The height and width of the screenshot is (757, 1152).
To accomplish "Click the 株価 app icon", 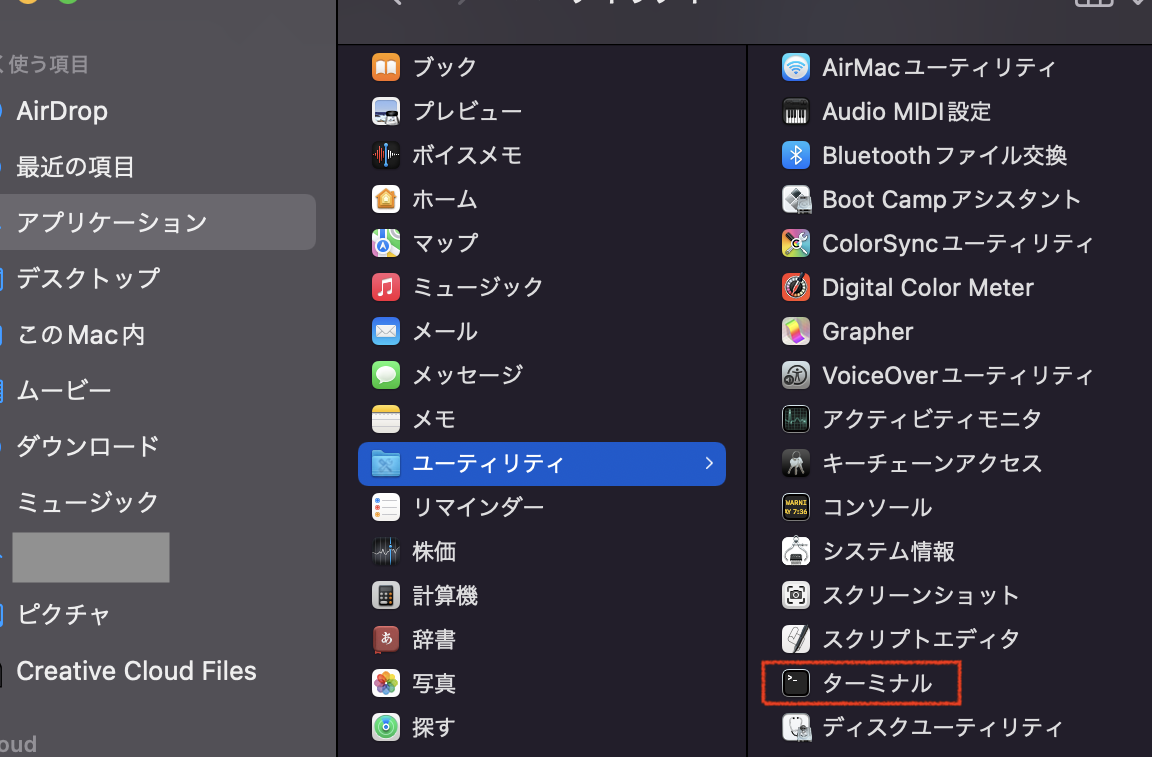I will pyautogui.click(x=386, y=551).
